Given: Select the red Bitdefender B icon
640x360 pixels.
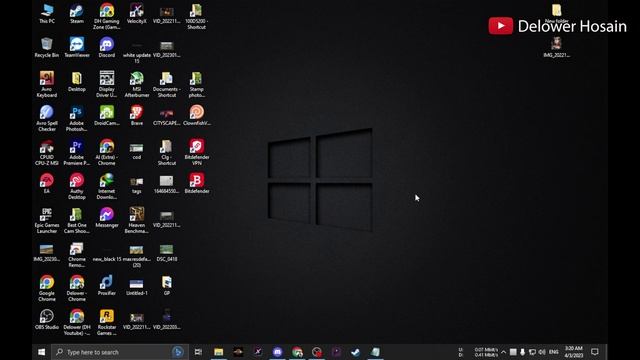Looking at the screenshot, I should point(197,183).
